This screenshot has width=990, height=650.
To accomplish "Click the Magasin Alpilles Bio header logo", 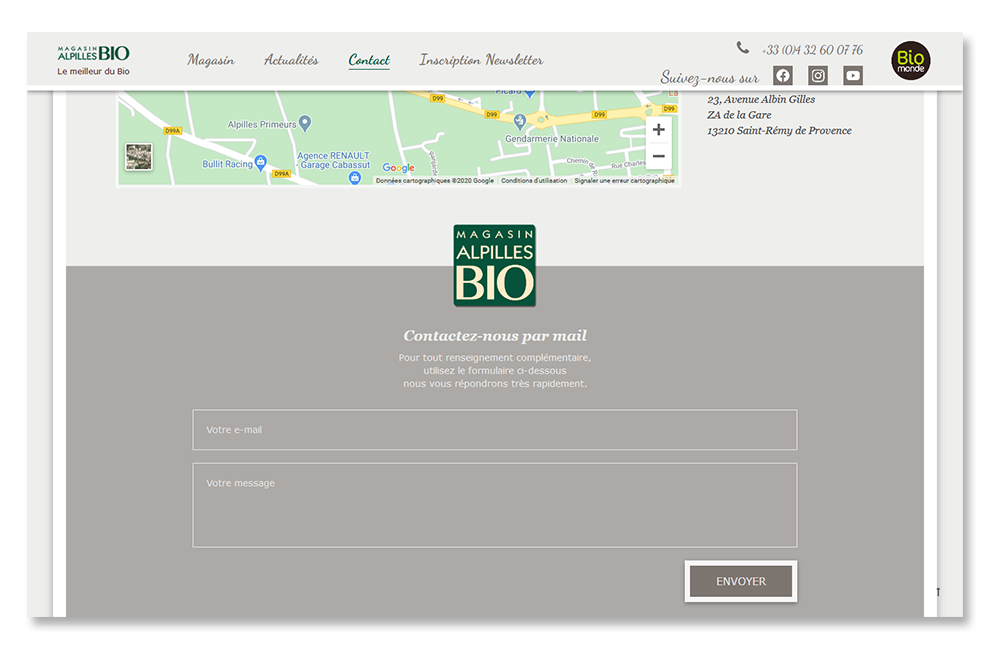I will [x=93, y=59].
